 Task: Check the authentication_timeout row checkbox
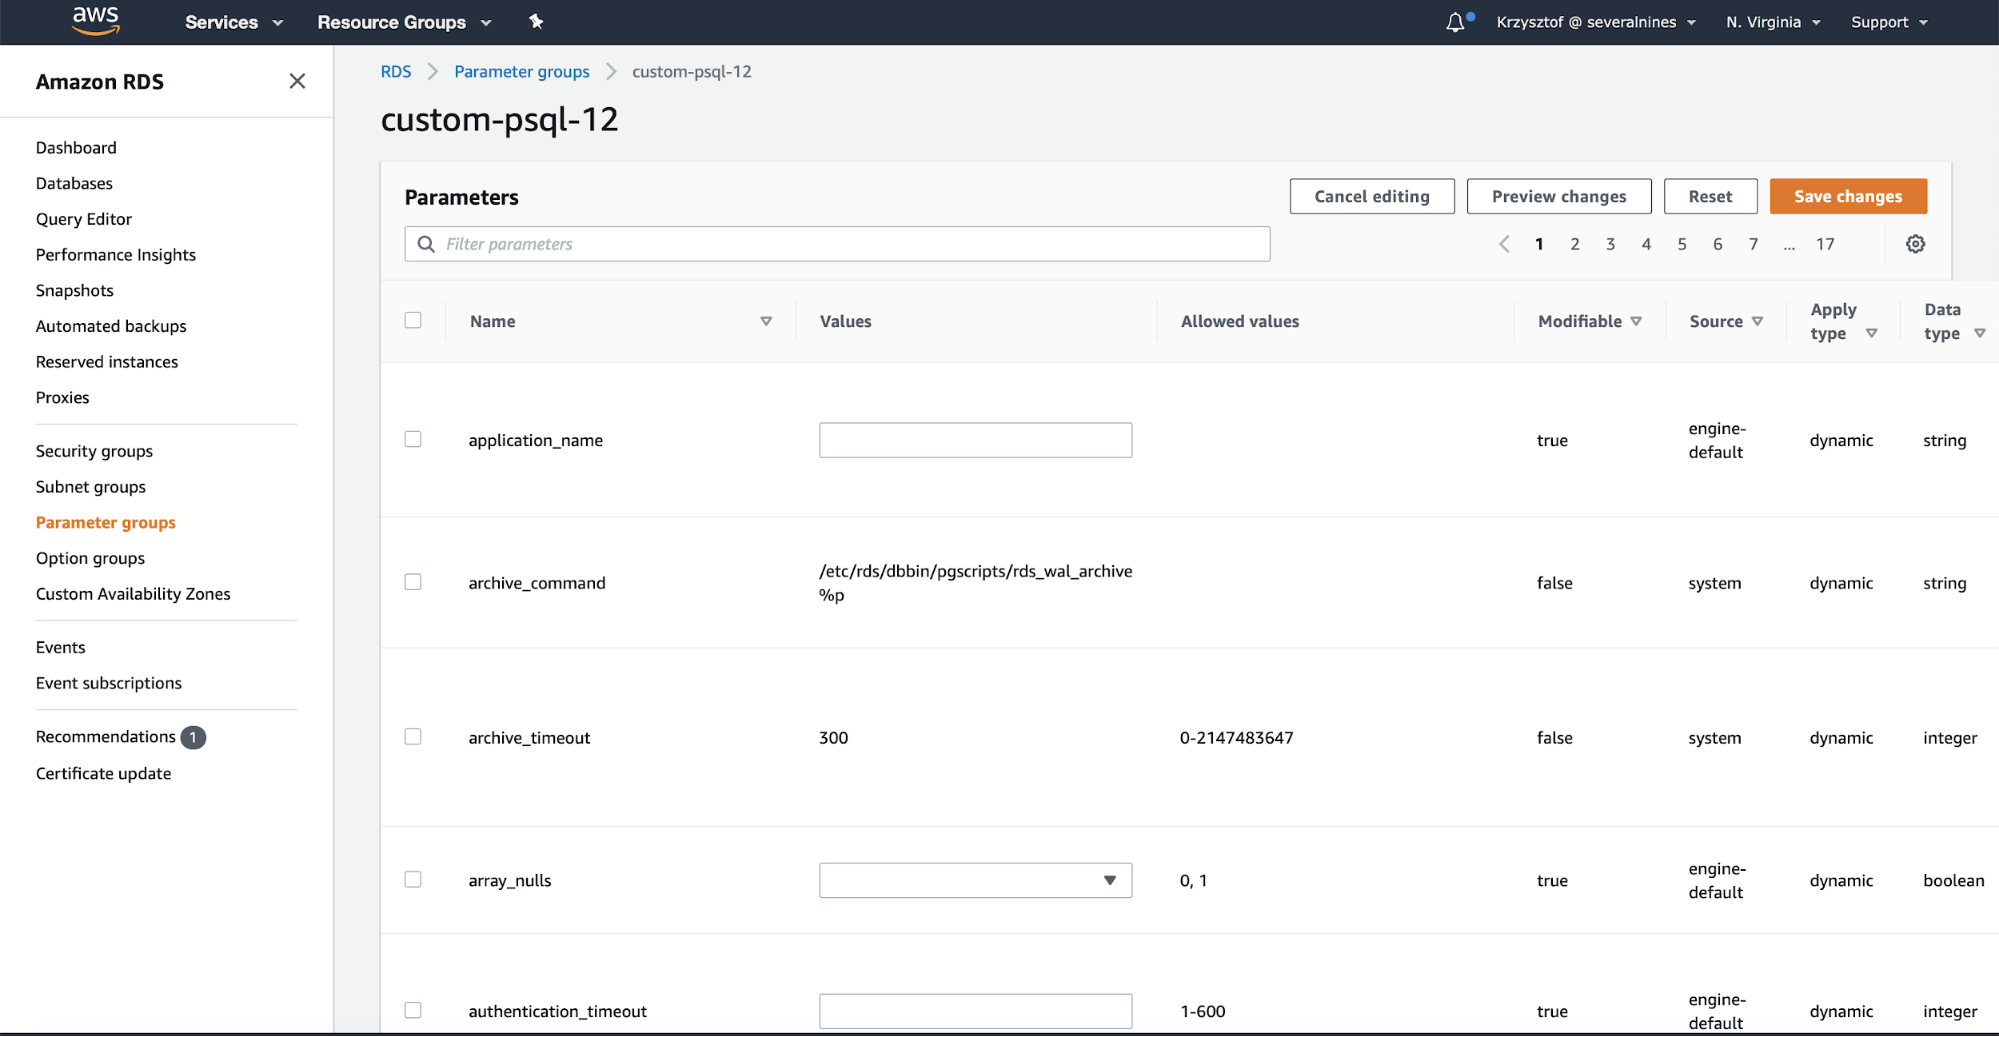(413, 1011)
